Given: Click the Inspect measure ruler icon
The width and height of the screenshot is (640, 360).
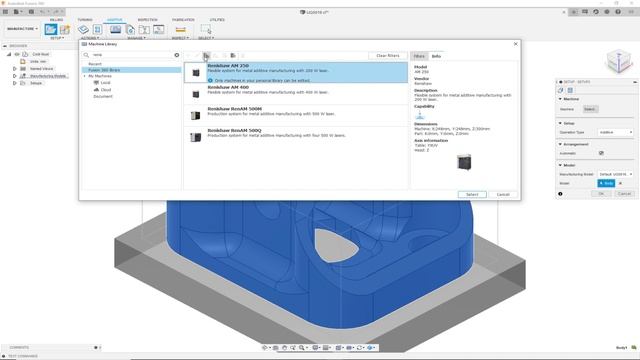Looking at the screenshot, I should tap(180, 29).
